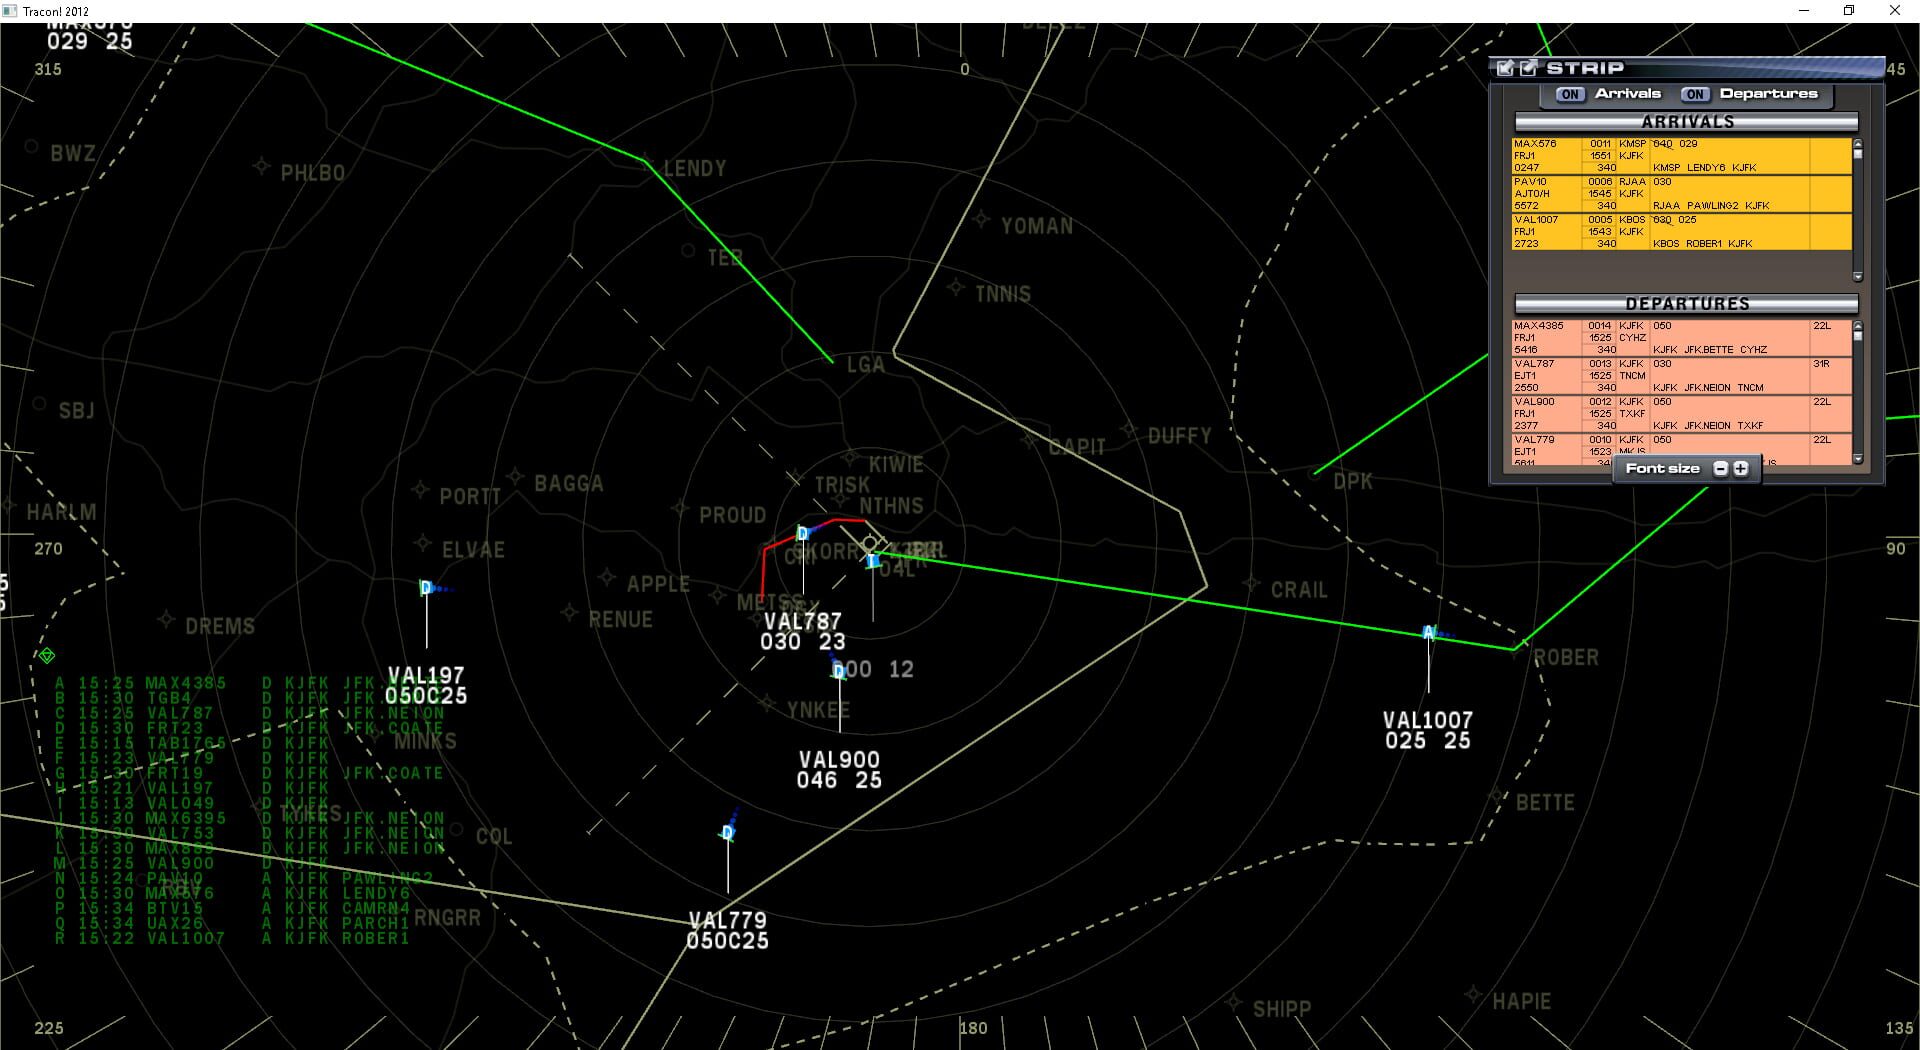
Task: Click the right checkmark icon on STRIP title bar
Action: [x=1527, y=68]
